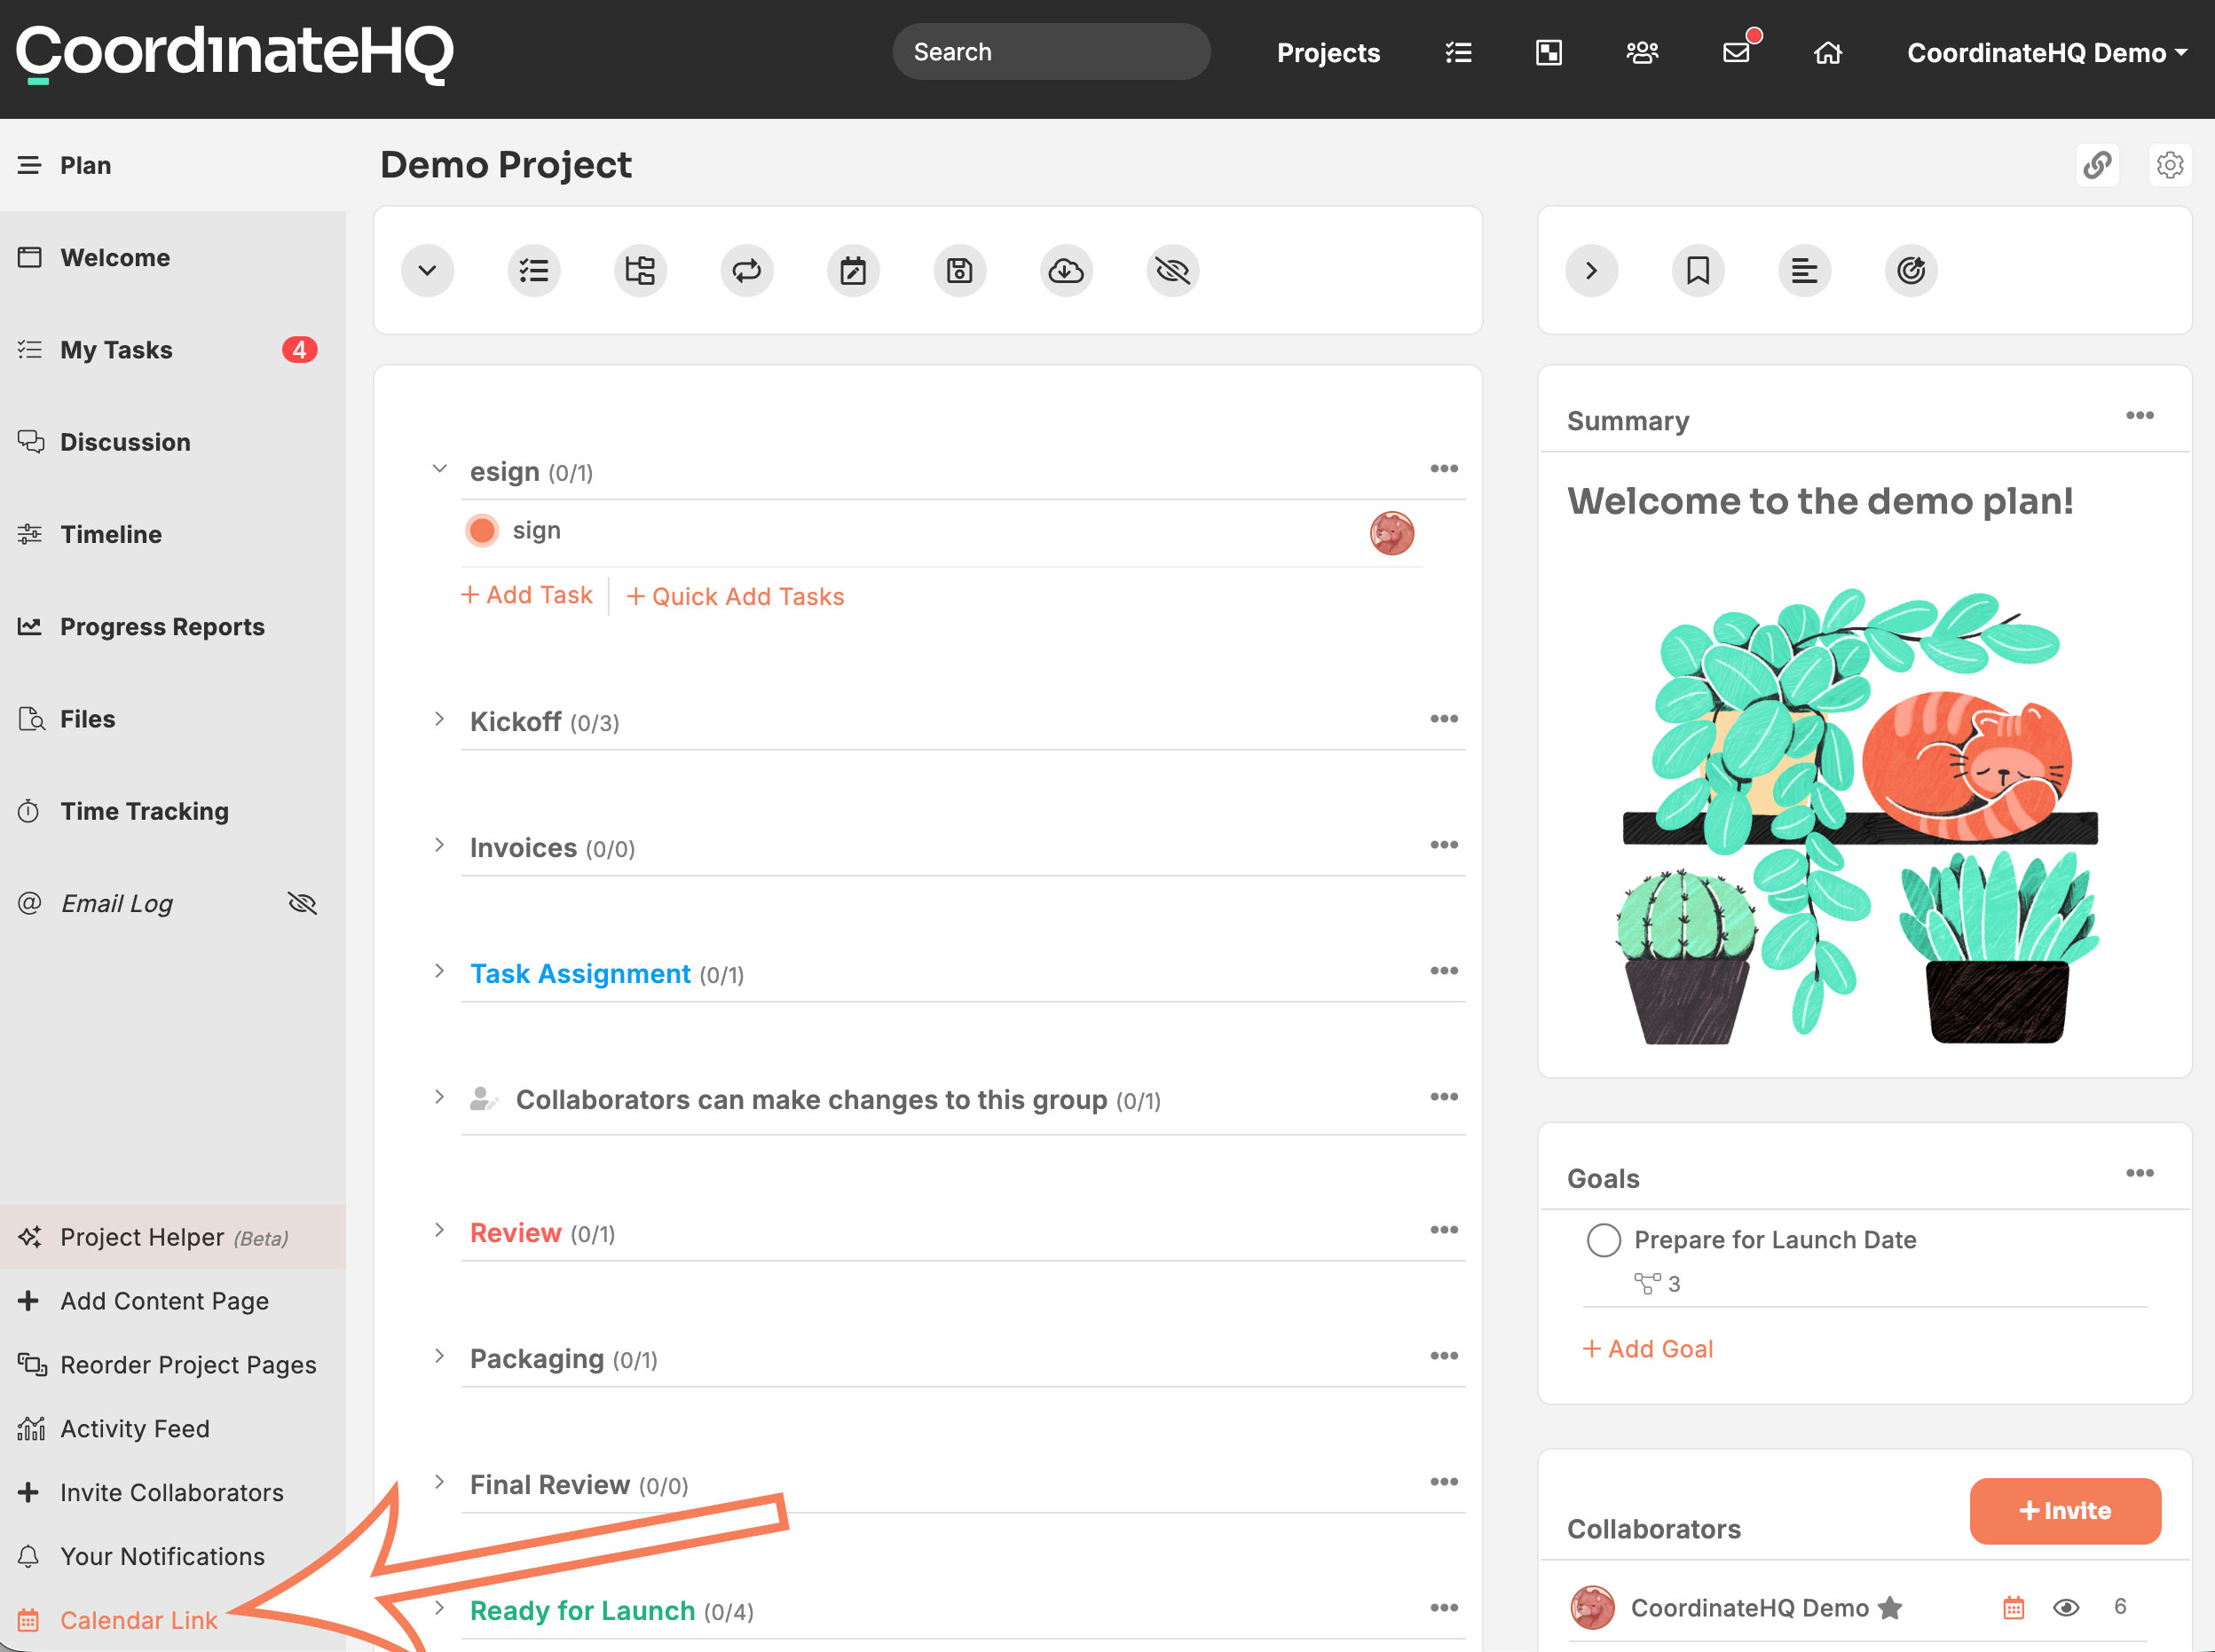Expand the Invoices task group
This screenshot has width=2215, height=1652.
tap(439, 845)
